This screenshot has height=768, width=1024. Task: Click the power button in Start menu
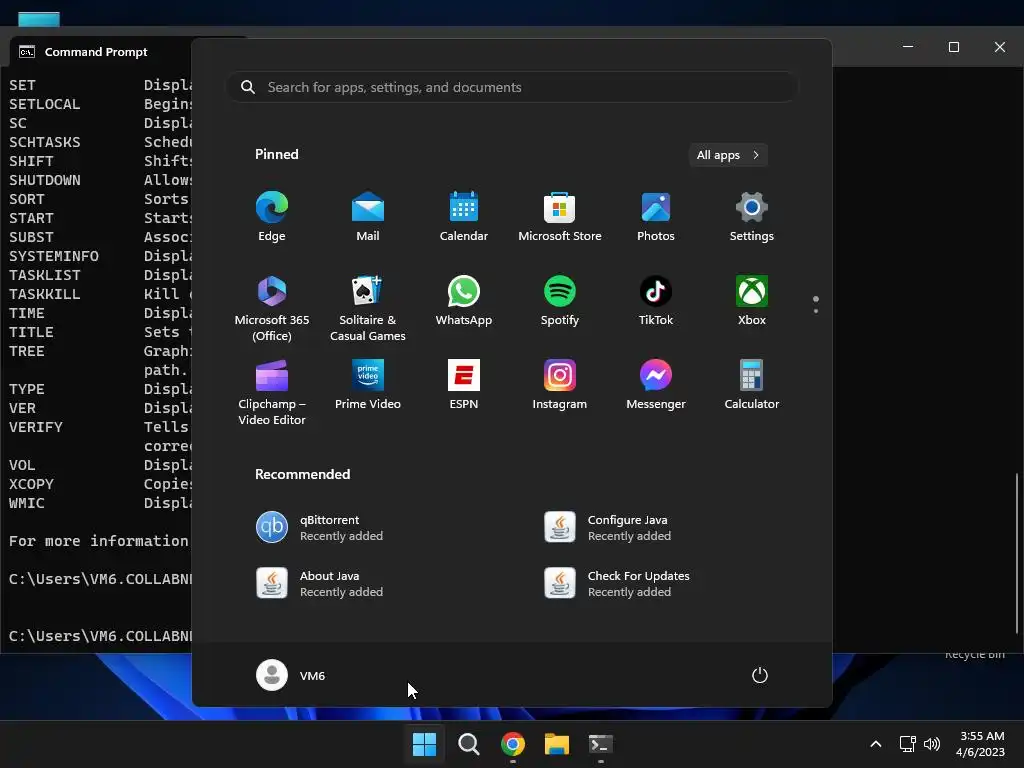tap(760, 675)
